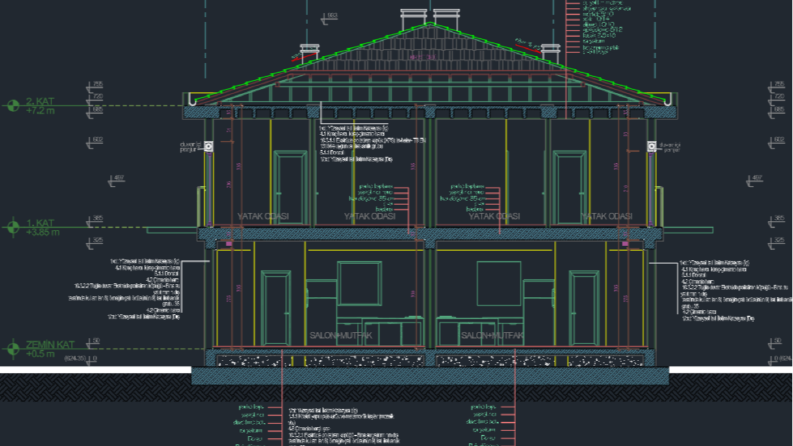This screenshot has height=446, width=793.
Task: Select the upper-floor right bedroom door
Action: tap(569, 188)
